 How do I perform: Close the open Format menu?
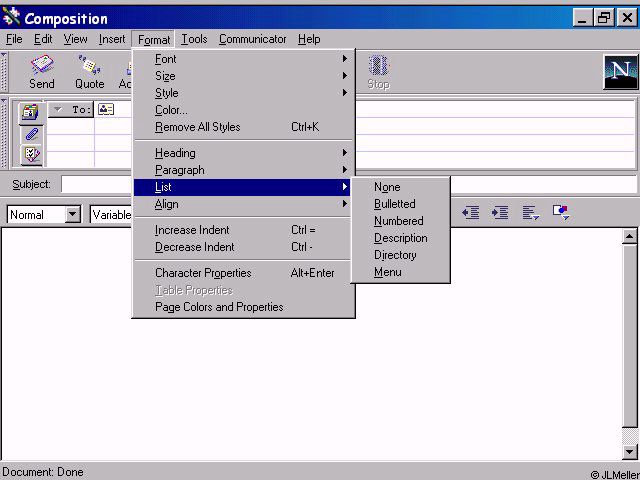(x=153, y=40)
